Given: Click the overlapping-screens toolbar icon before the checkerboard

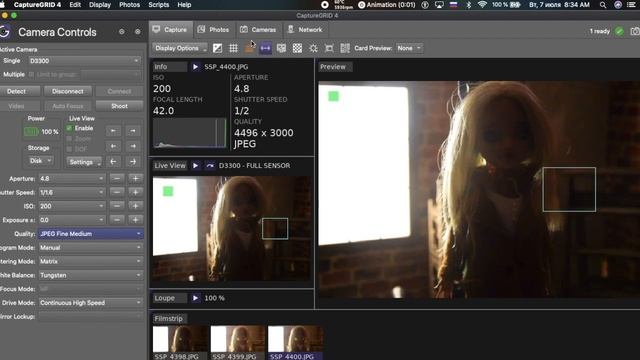Looking at the screenshot, I should click(x=281, y=48).
